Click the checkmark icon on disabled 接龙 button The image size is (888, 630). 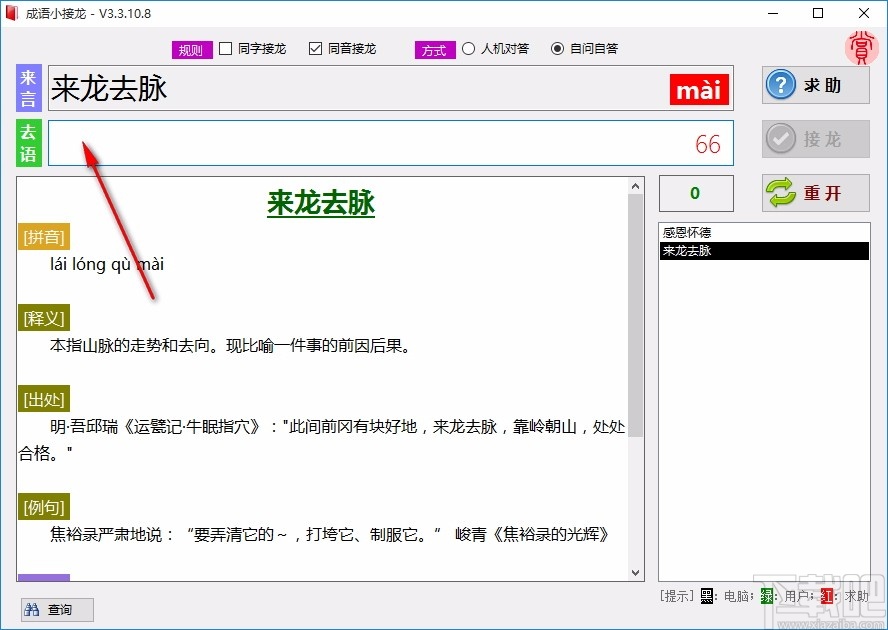pos(783,139)
